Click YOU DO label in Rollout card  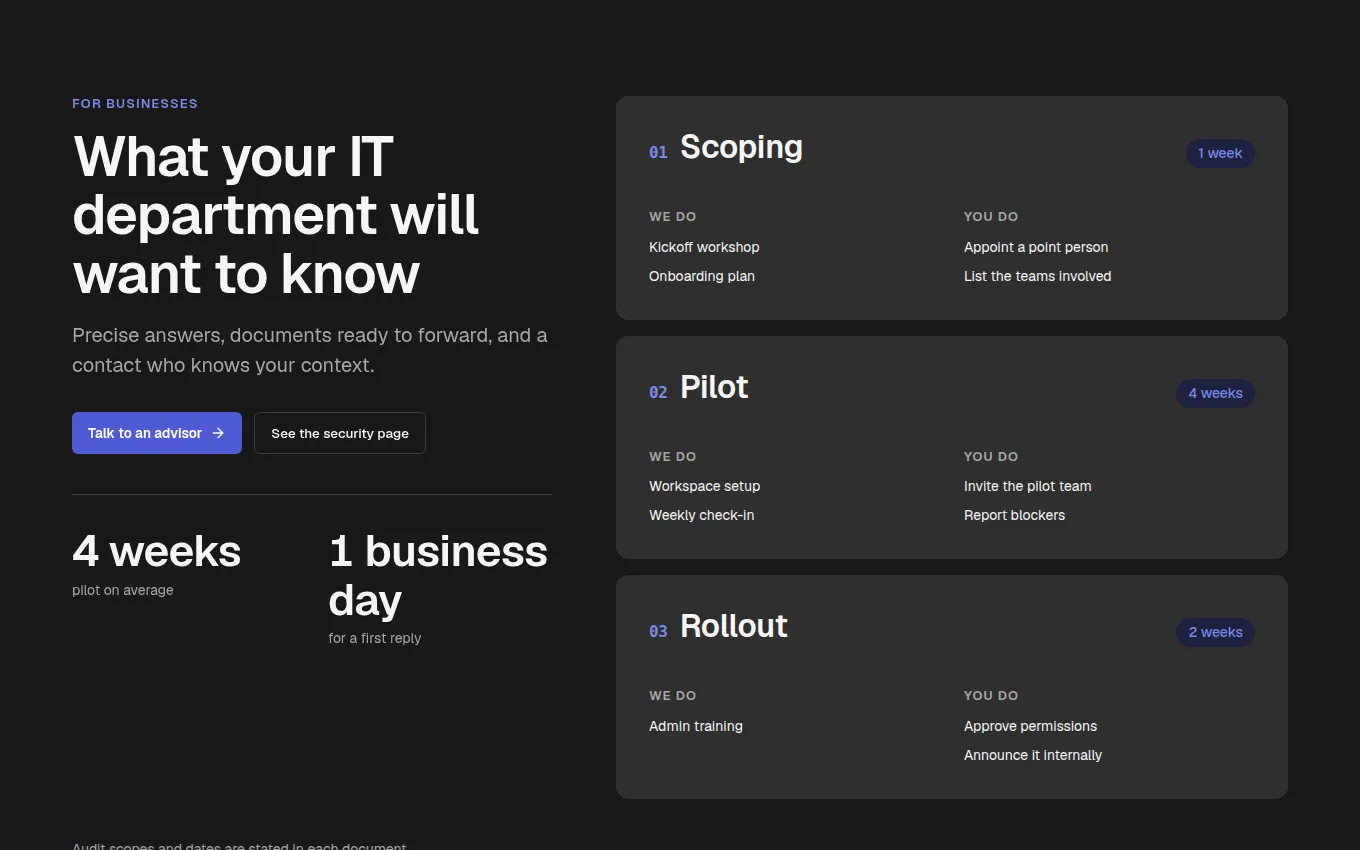click(991, 695)
